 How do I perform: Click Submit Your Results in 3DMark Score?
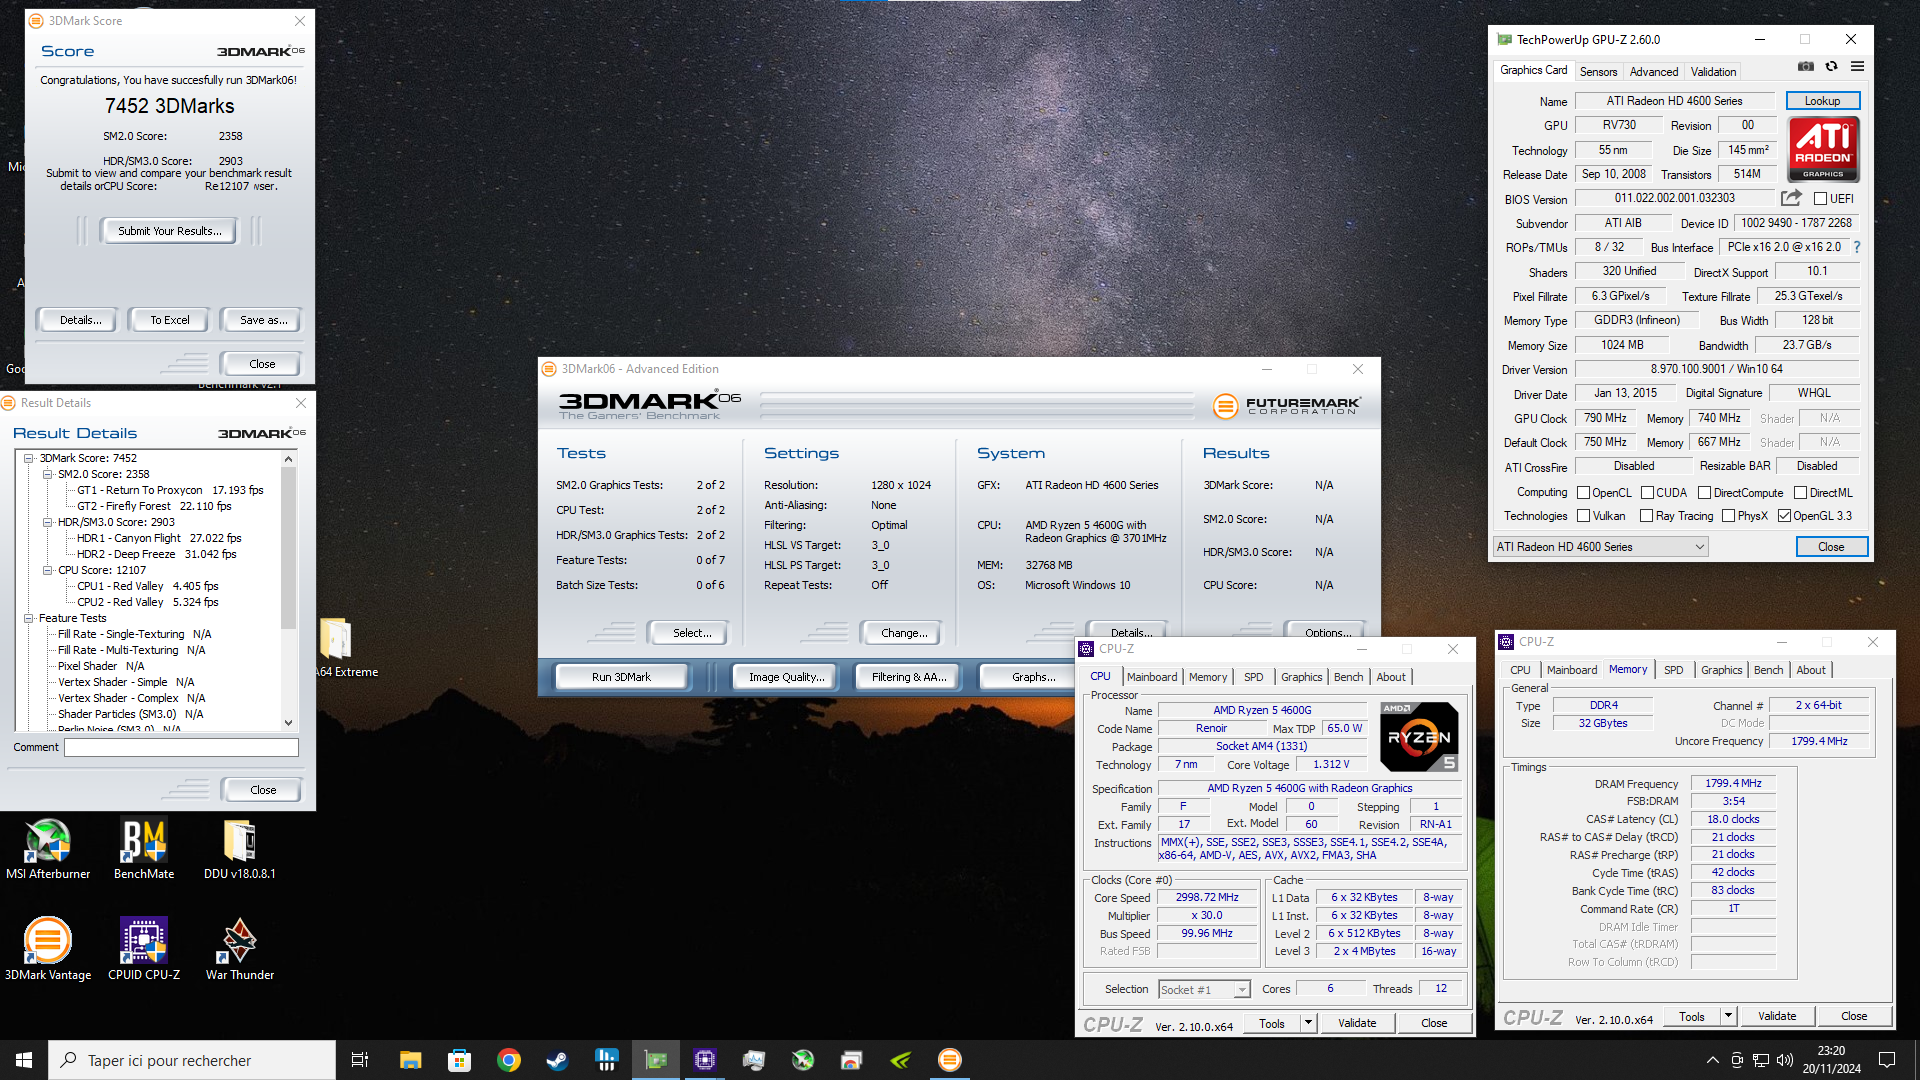(170, 231)
